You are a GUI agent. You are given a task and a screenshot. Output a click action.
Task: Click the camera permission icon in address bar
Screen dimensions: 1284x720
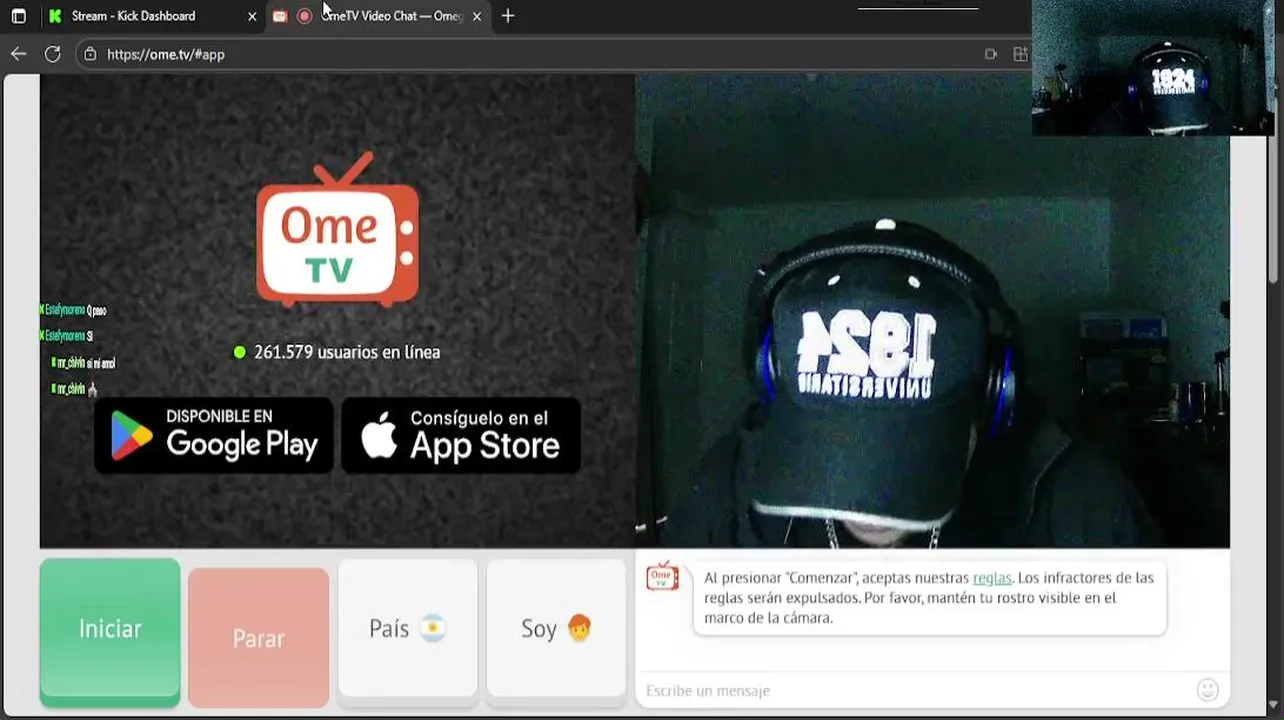pyautogui.click(x=991, y=54)
